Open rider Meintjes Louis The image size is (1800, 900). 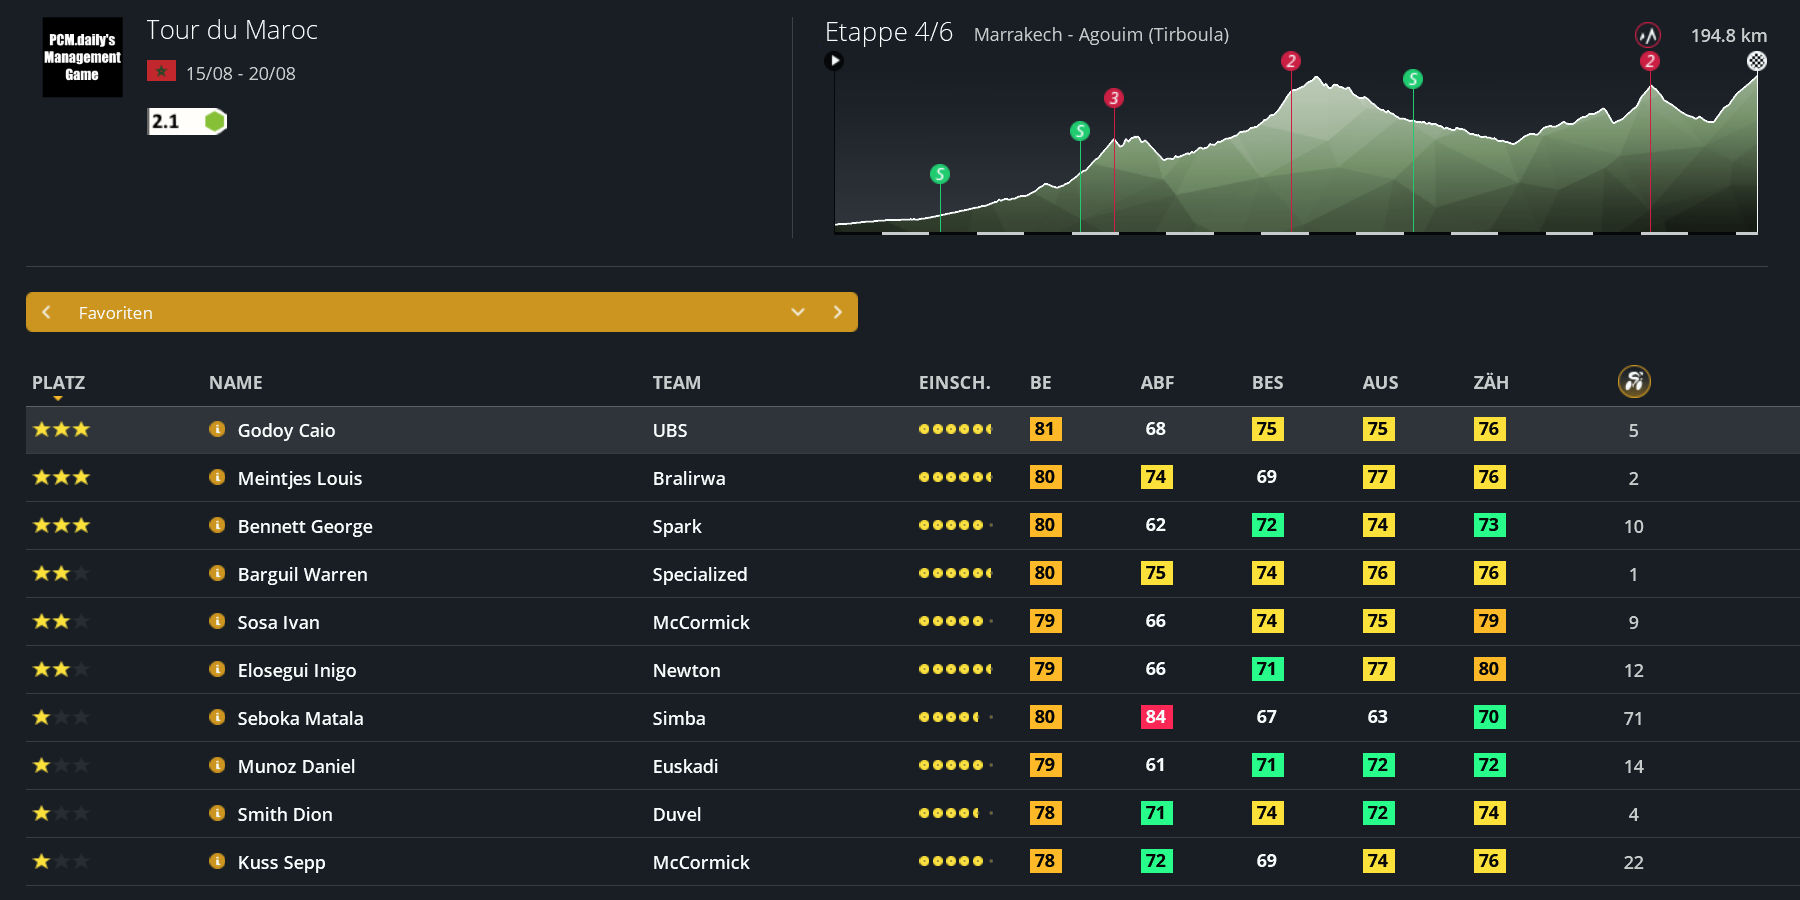coord(299,478)
